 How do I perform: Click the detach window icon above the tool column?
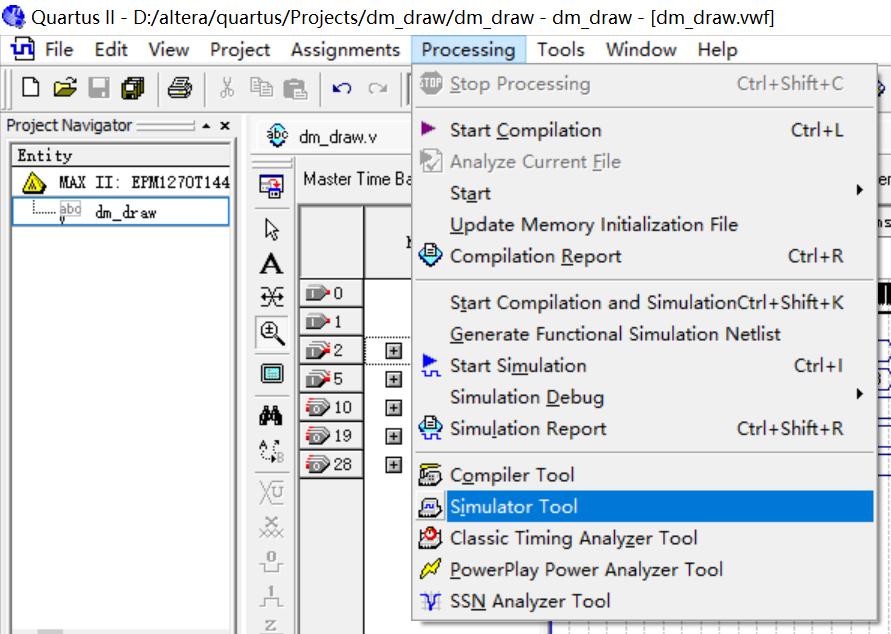tap(272, 186)
